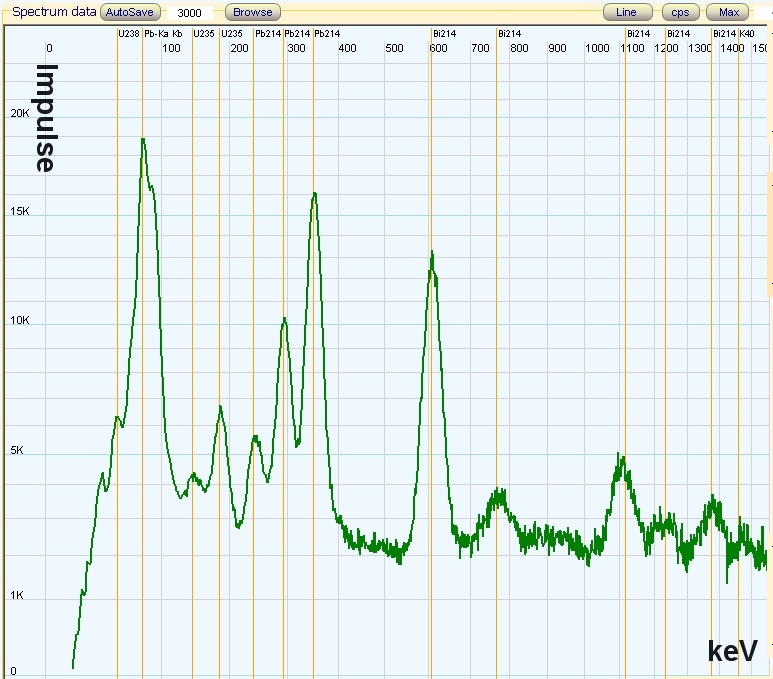773x679 pixels.
Task: Switch the plot to Line mode
Action: point(626,12)
